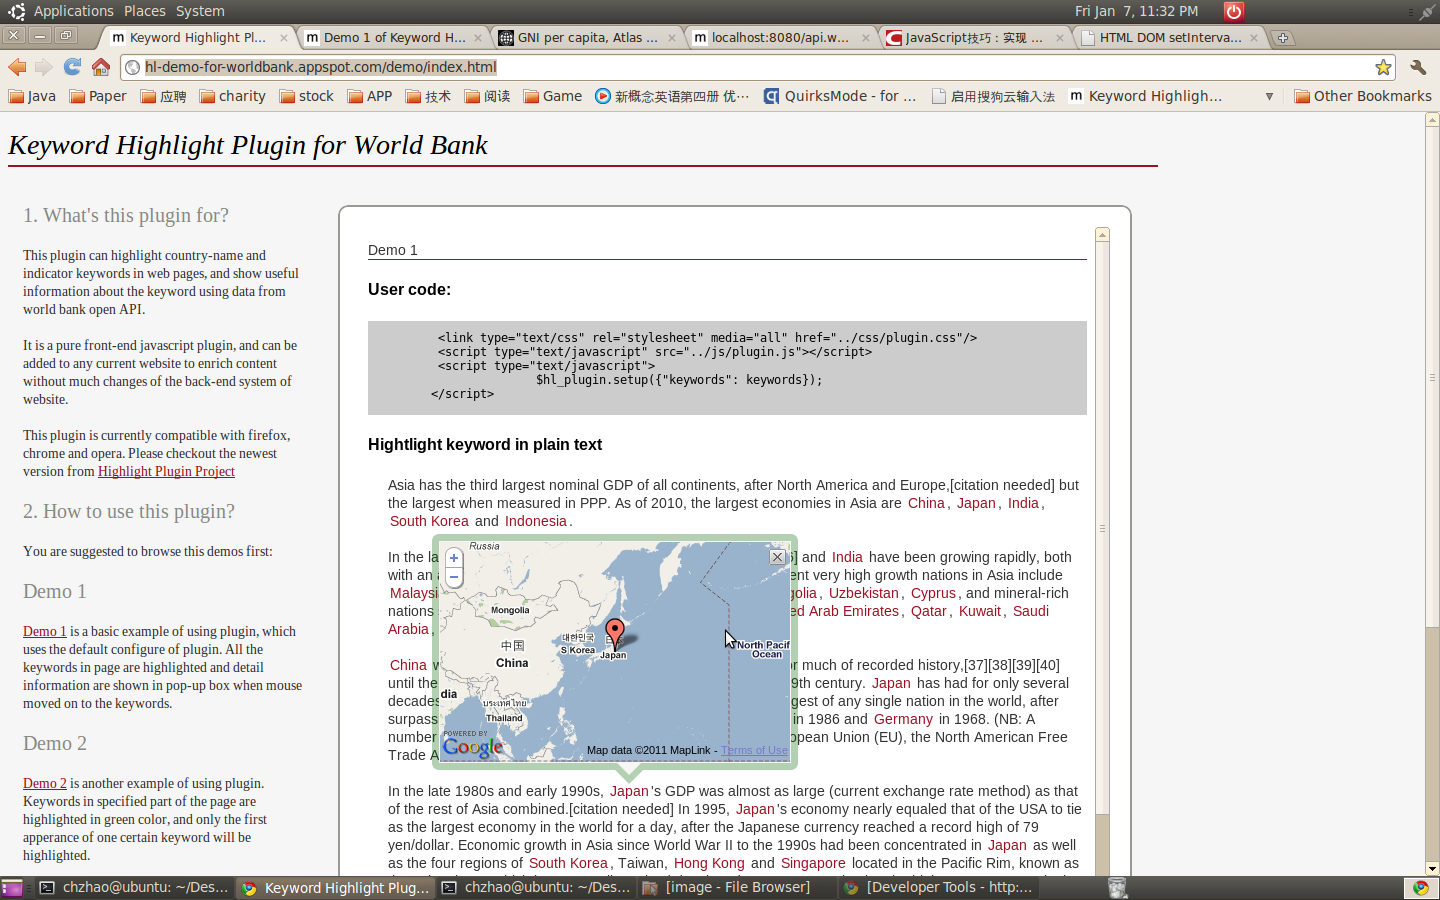
Task: Open a new browser tab
Action: 1283,38
